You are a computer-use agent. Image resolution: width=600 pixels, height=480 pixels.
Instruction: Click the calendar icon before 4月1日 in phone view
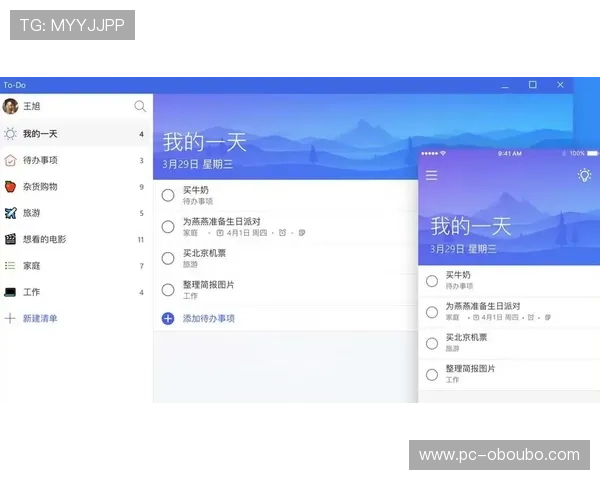tap(476, 317)
